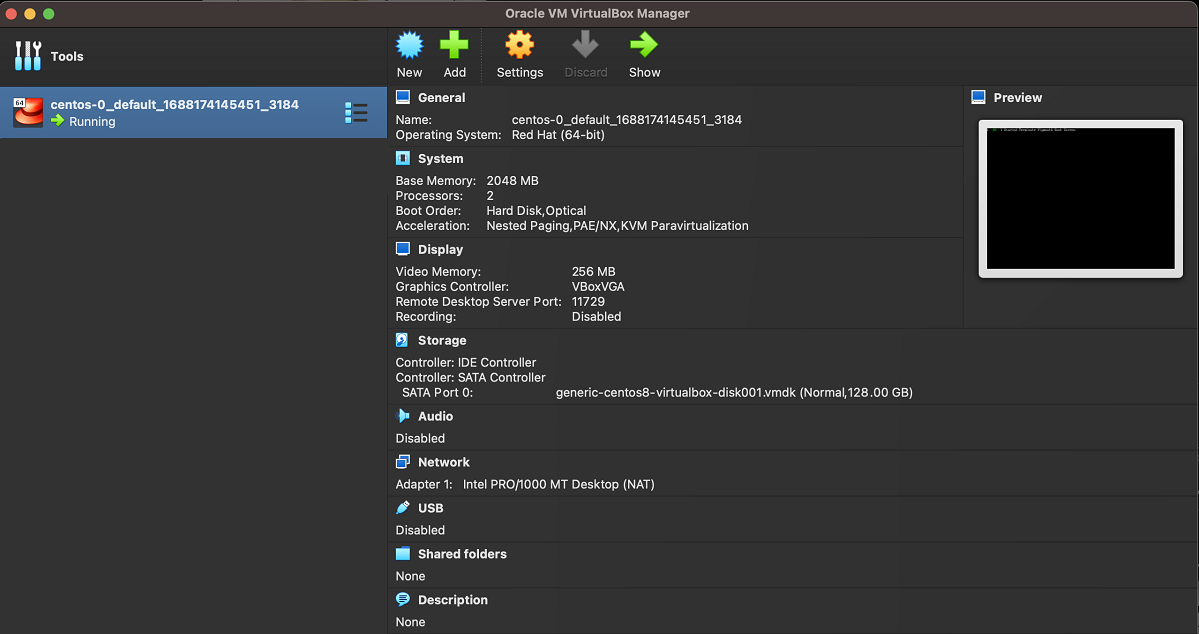Click the Preview section monitor icon
This screenshot has height=634, width=1199.
pyautogui.click(x=978, y=97)
